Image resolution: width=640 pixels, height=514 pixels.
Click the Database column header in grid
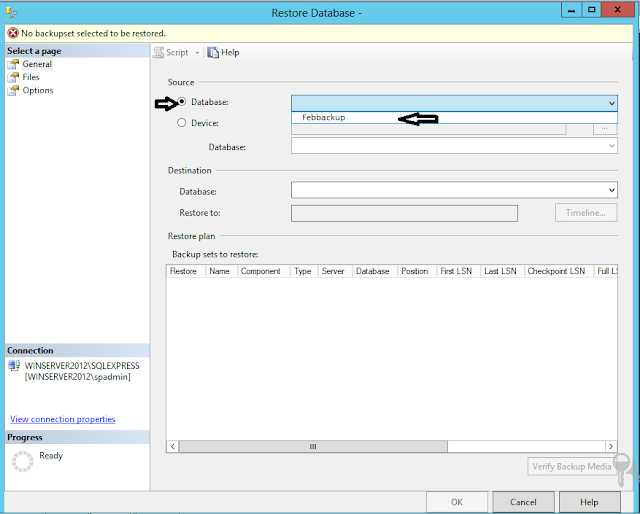[x=375, y=271]
